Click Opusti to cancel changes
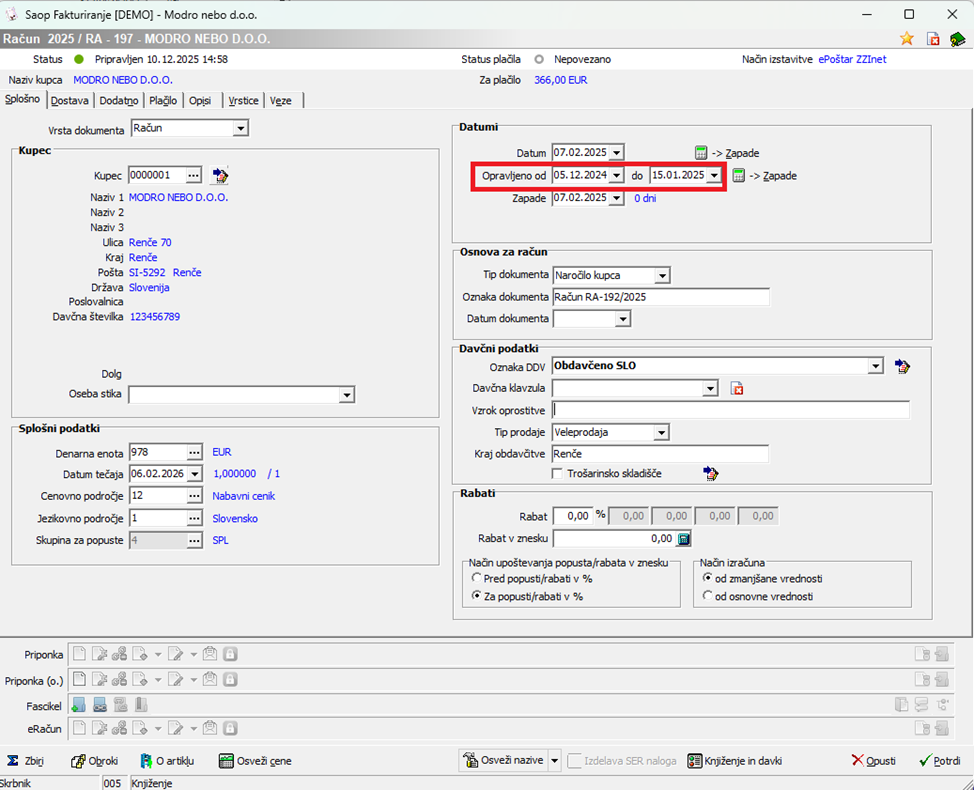Screen dimensions: 974x790 (873, 761)
